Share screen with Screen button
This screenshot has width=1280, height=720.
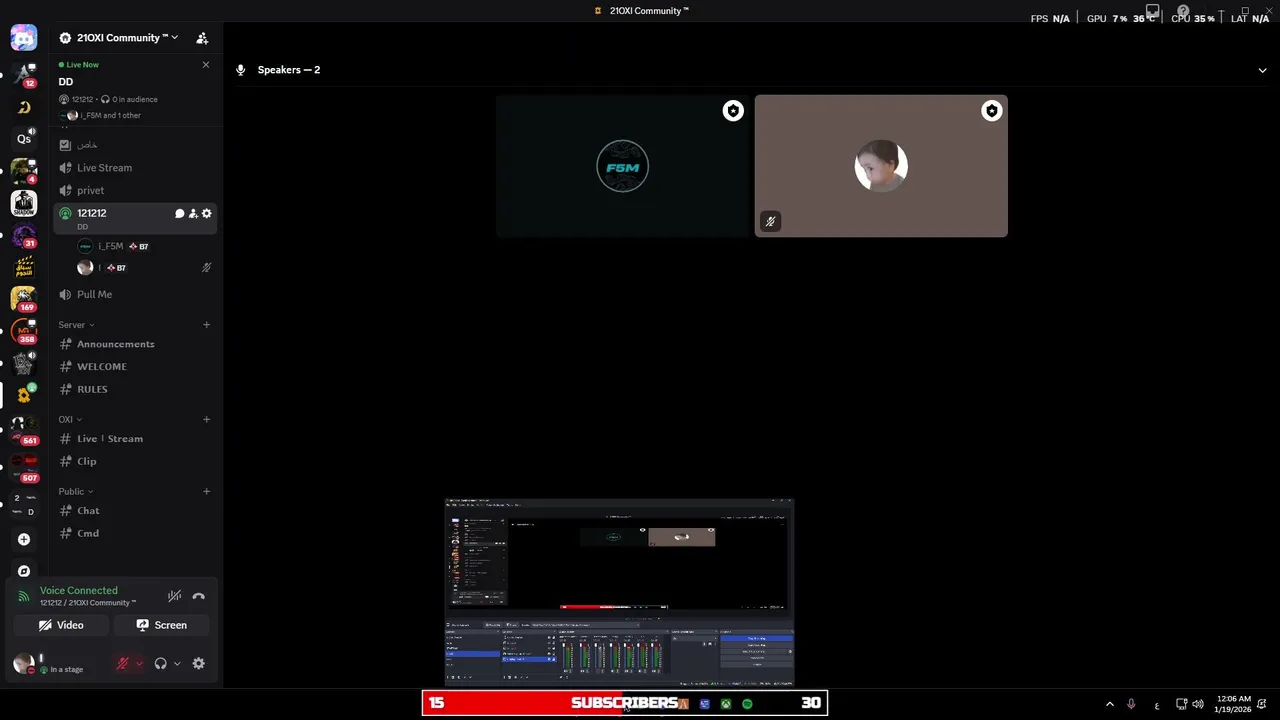[162, 625]
